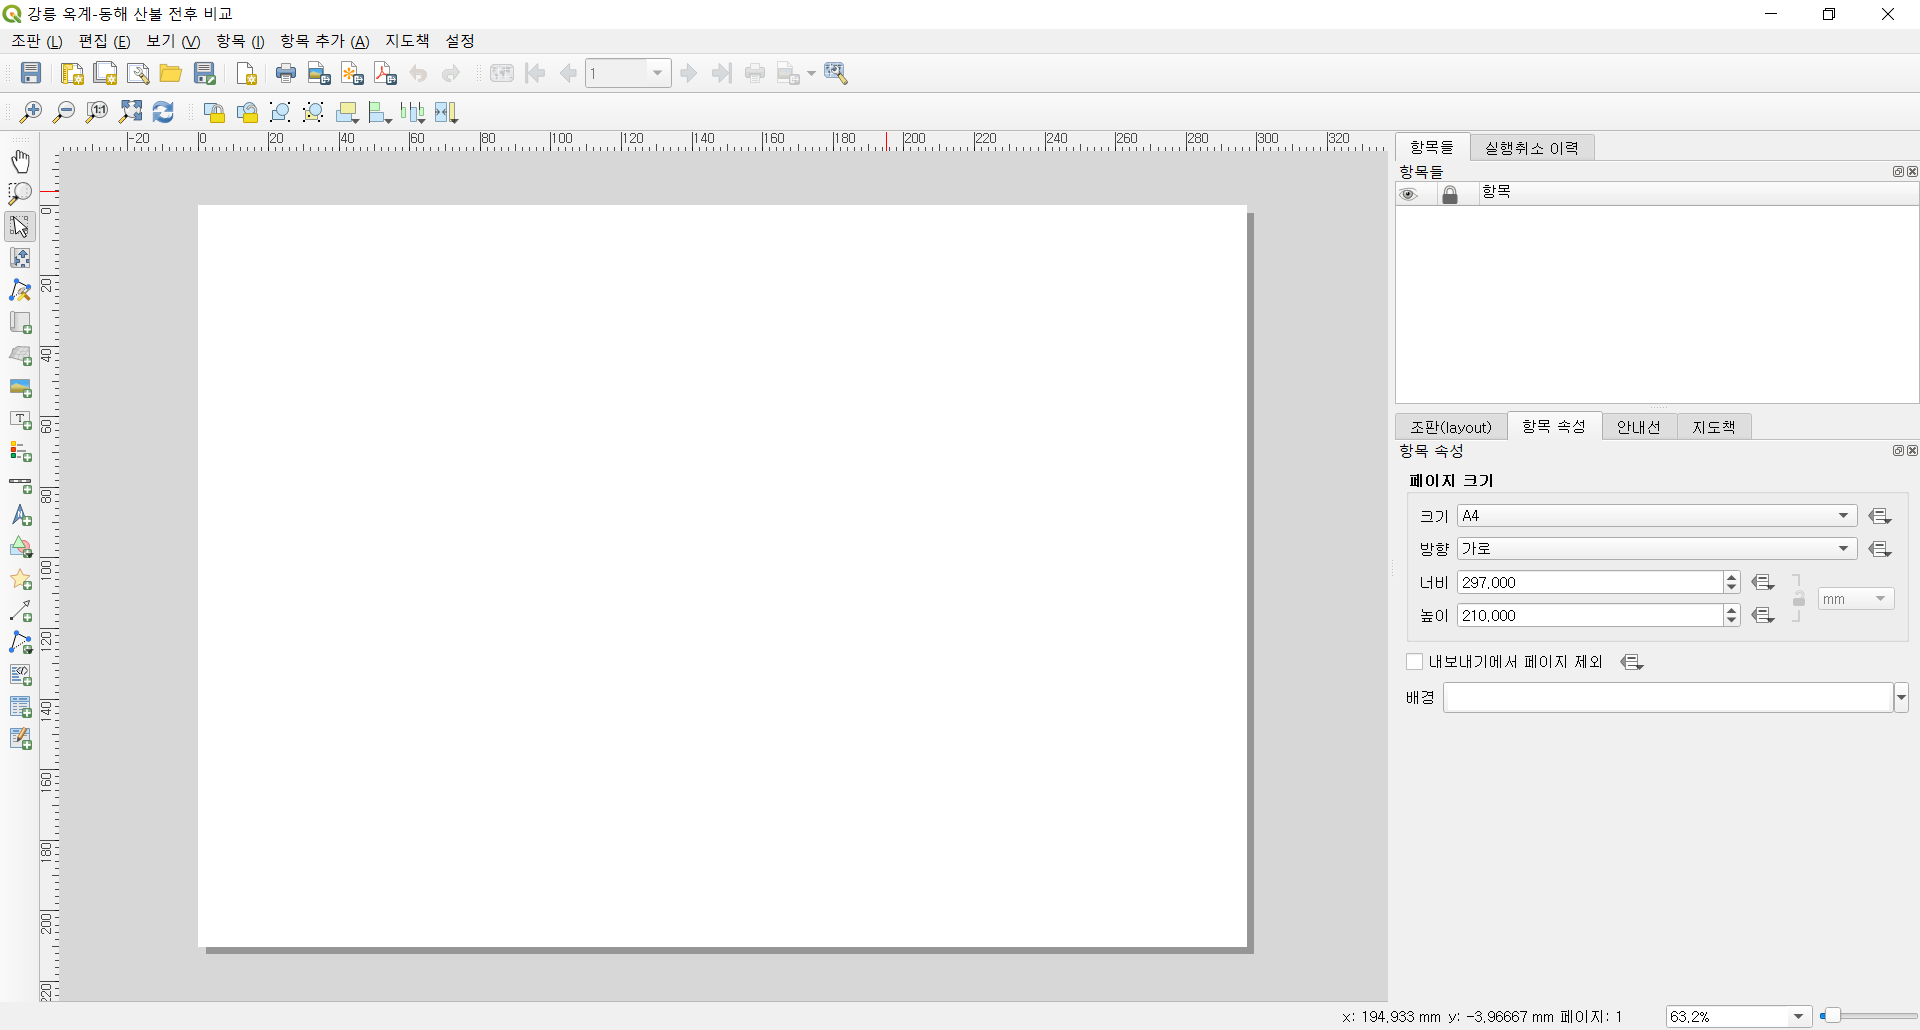The height and width of the screenshot is (1030, 1920).
Task: Unlock all items icon
Action: pyautogui.click(x=247, y=112)
